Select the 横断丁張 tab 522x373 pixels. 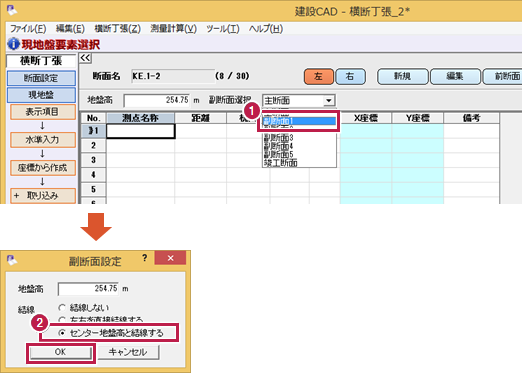click(41, 61)
